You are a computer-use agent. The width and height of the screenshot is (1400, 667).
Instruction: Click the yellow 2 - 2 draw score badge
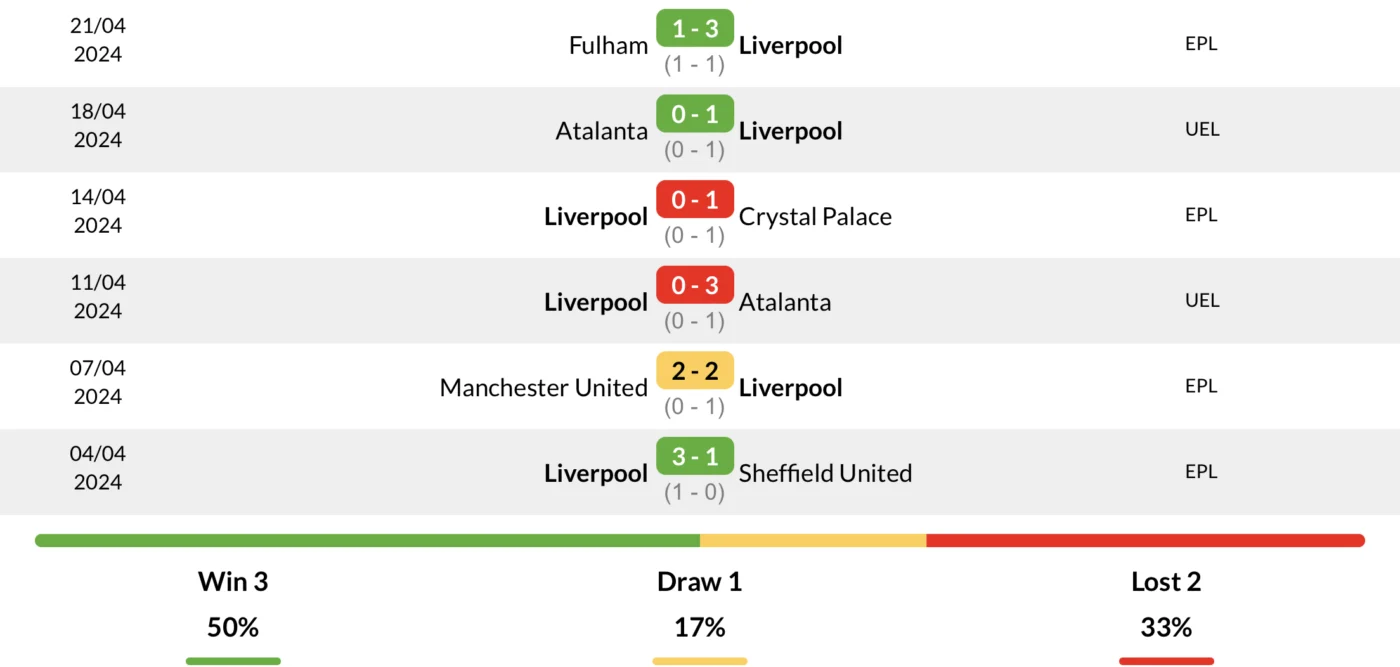695,371
